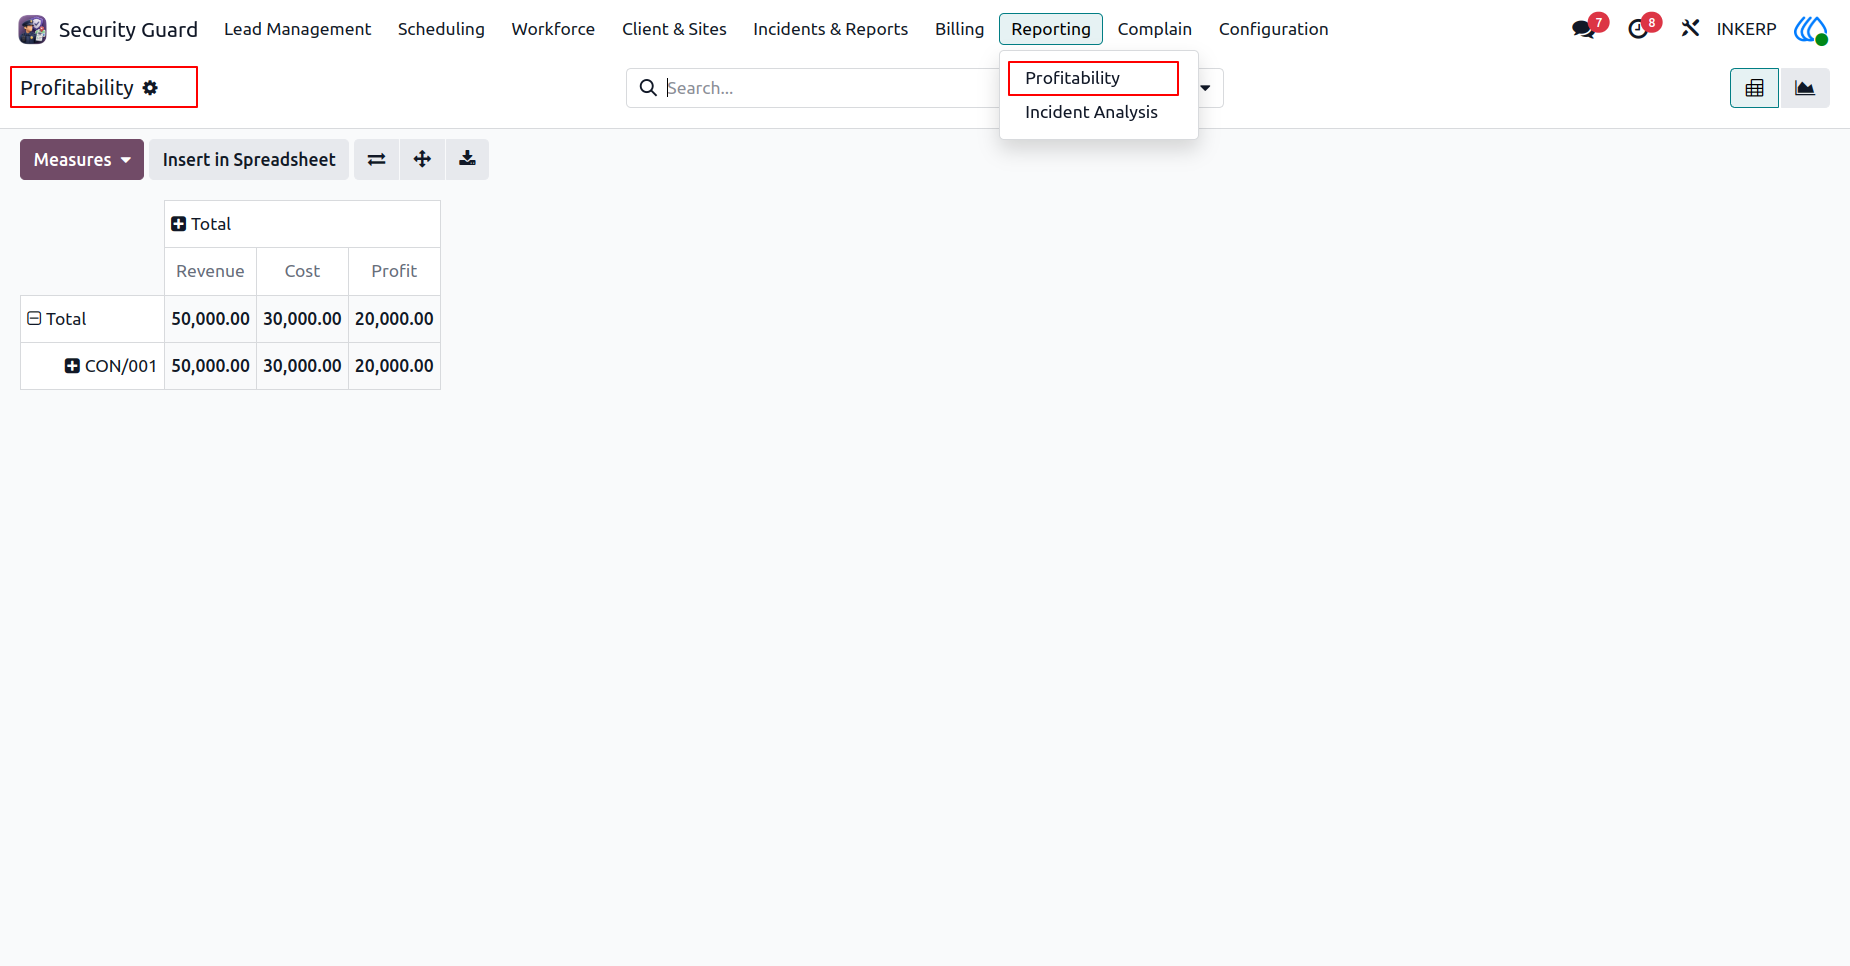Click the download xlsx icon
The height and width of the screenshot is (966, 1850).
tap(467, 160)
